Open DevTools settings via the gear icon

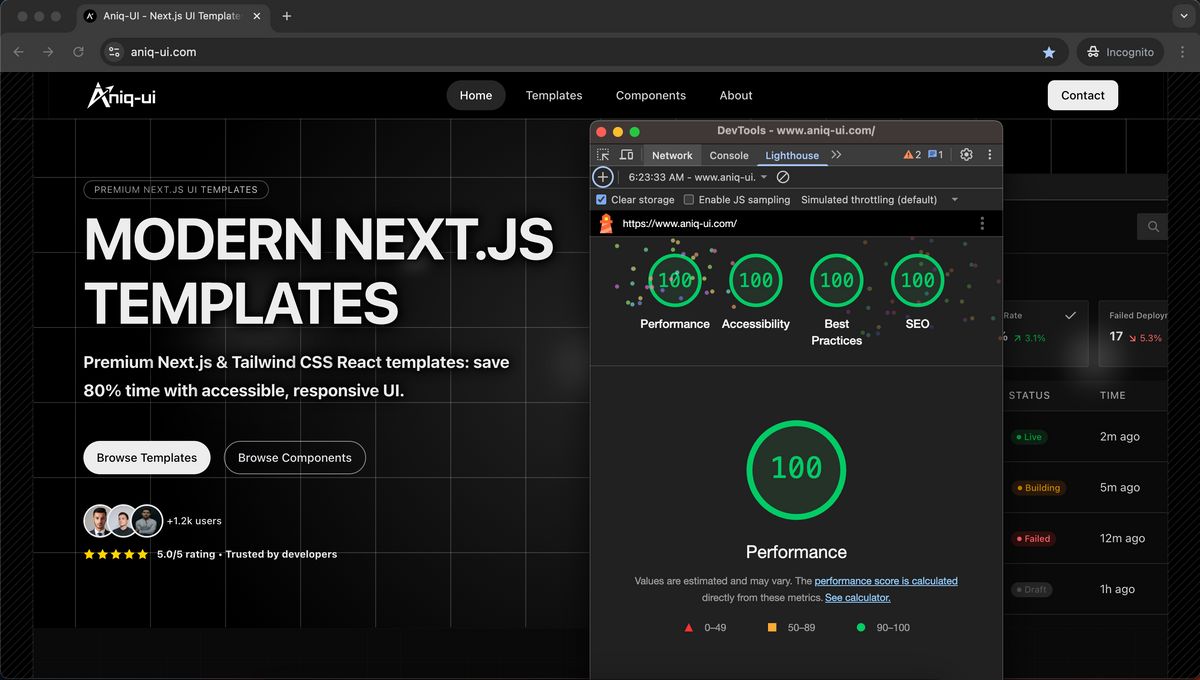pyautogui.click(x=965, y=155)
